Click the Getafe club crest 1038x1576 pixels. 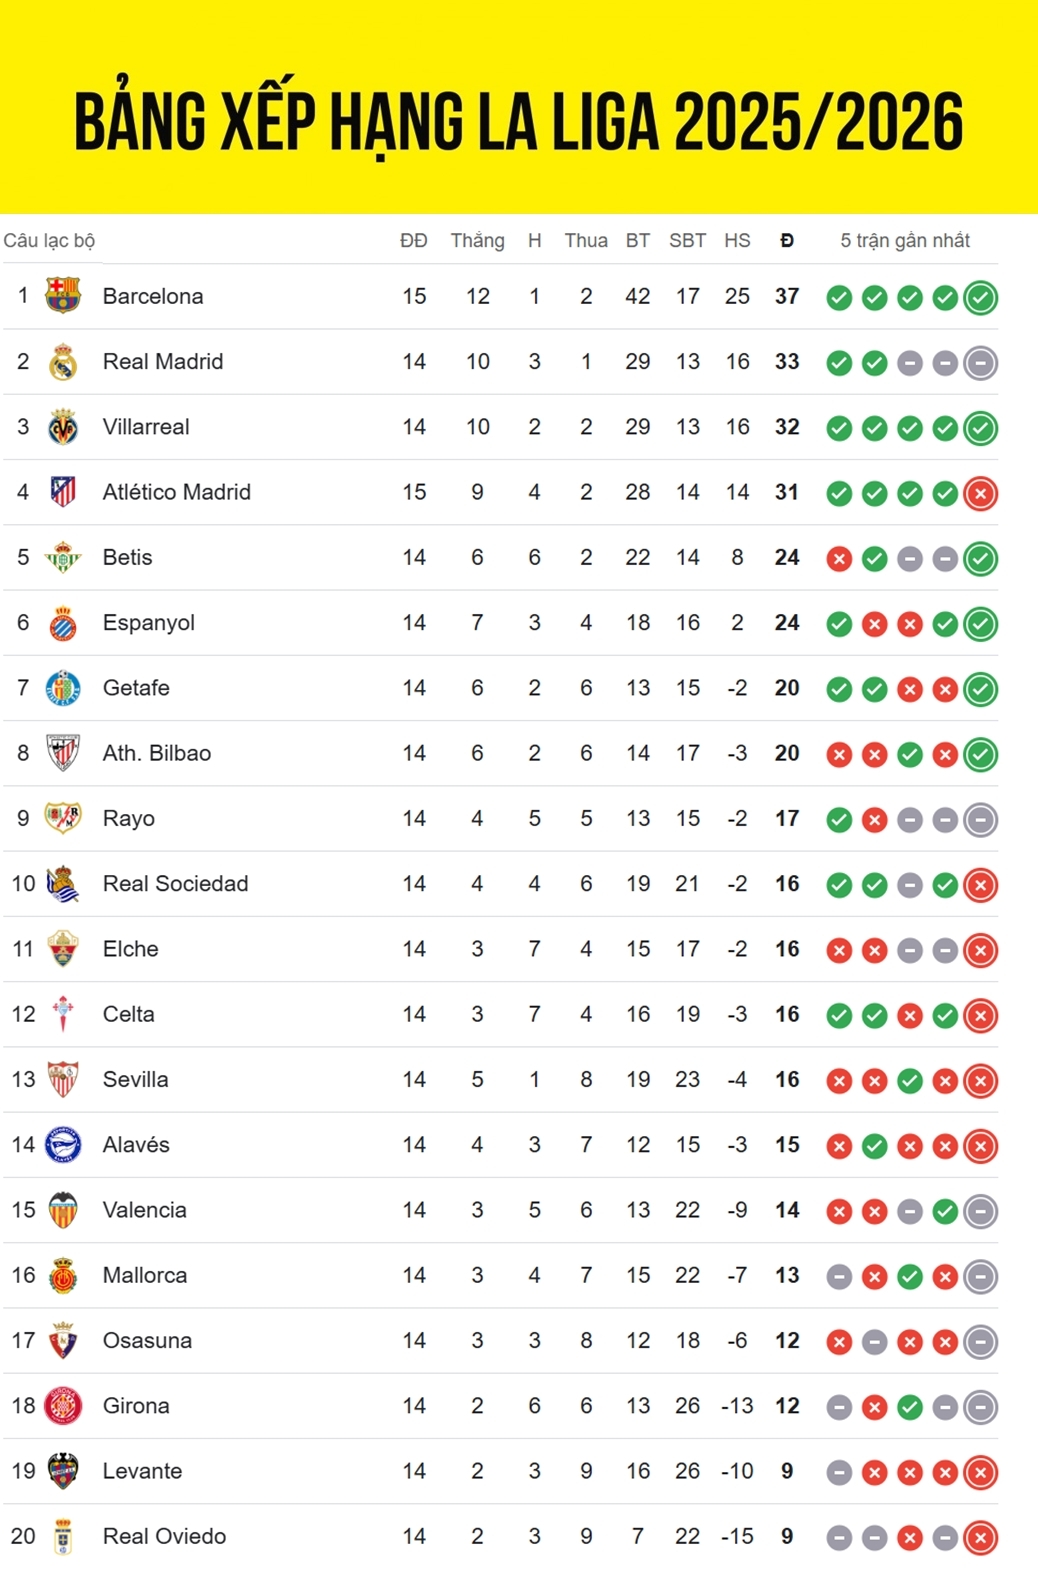(63, 688)
